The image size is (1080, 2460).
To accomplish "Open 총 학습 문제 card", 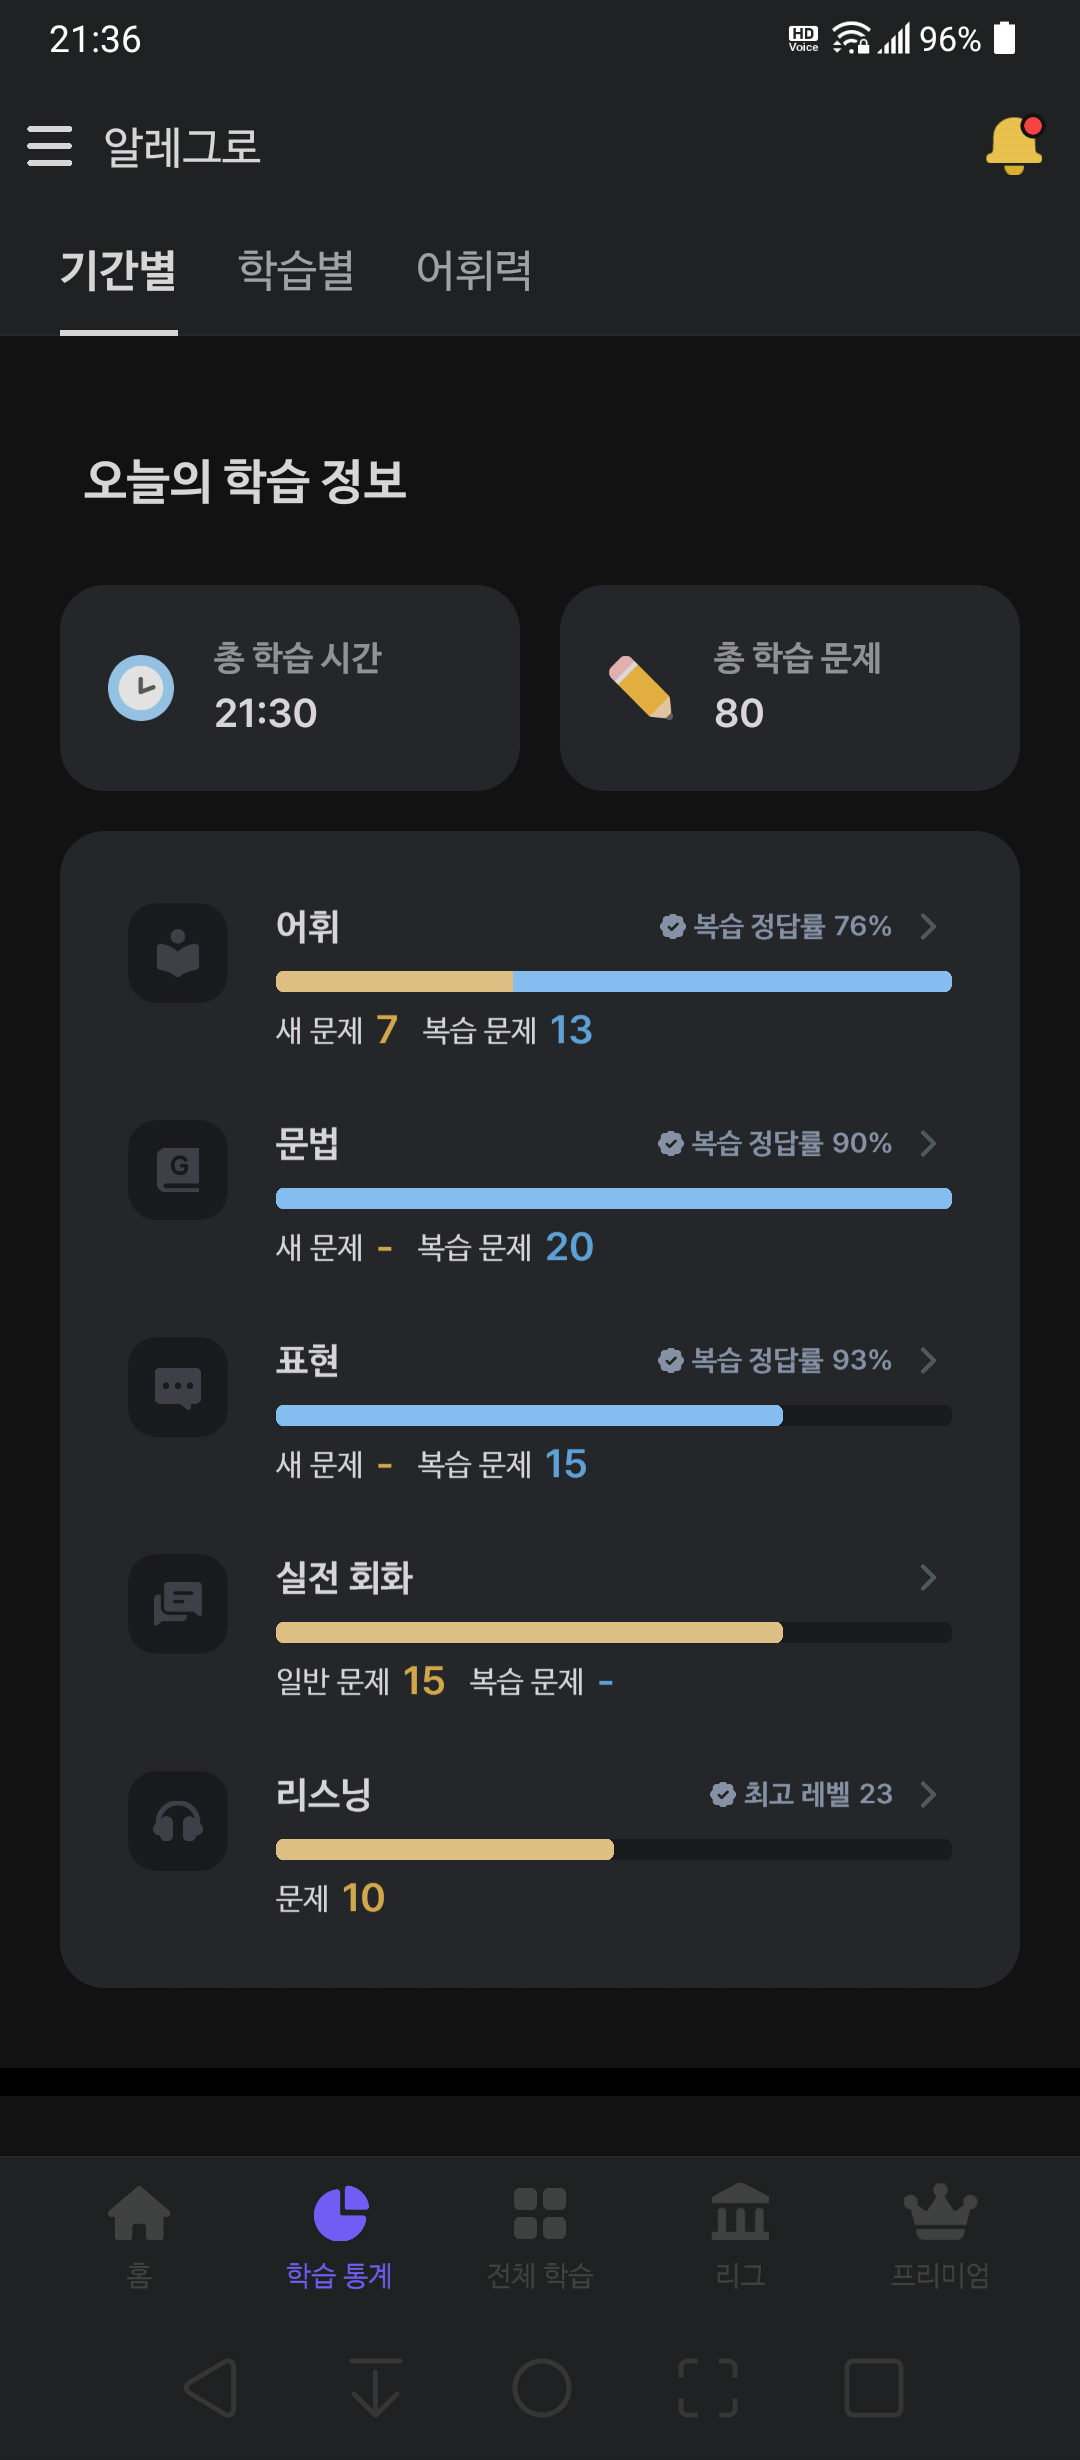I will [790, 688].
